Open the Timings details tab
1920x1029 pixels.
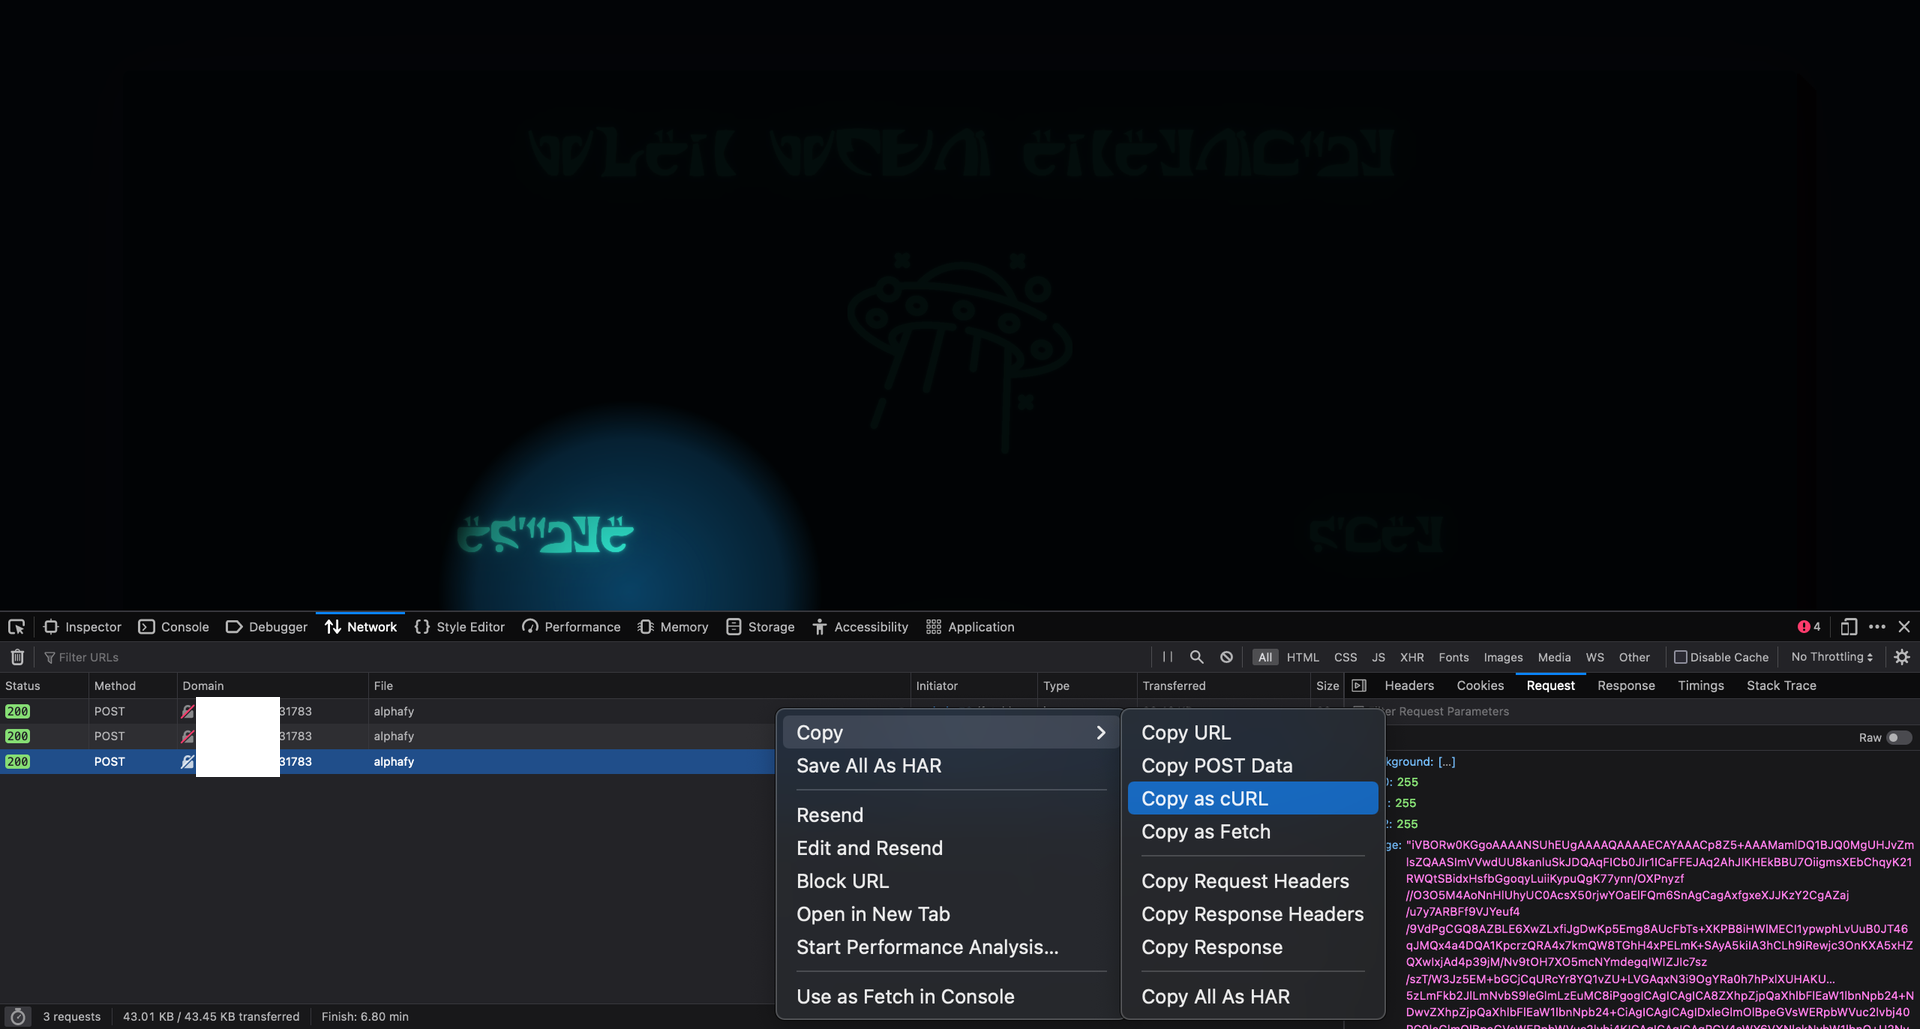tap(1700, 686)
